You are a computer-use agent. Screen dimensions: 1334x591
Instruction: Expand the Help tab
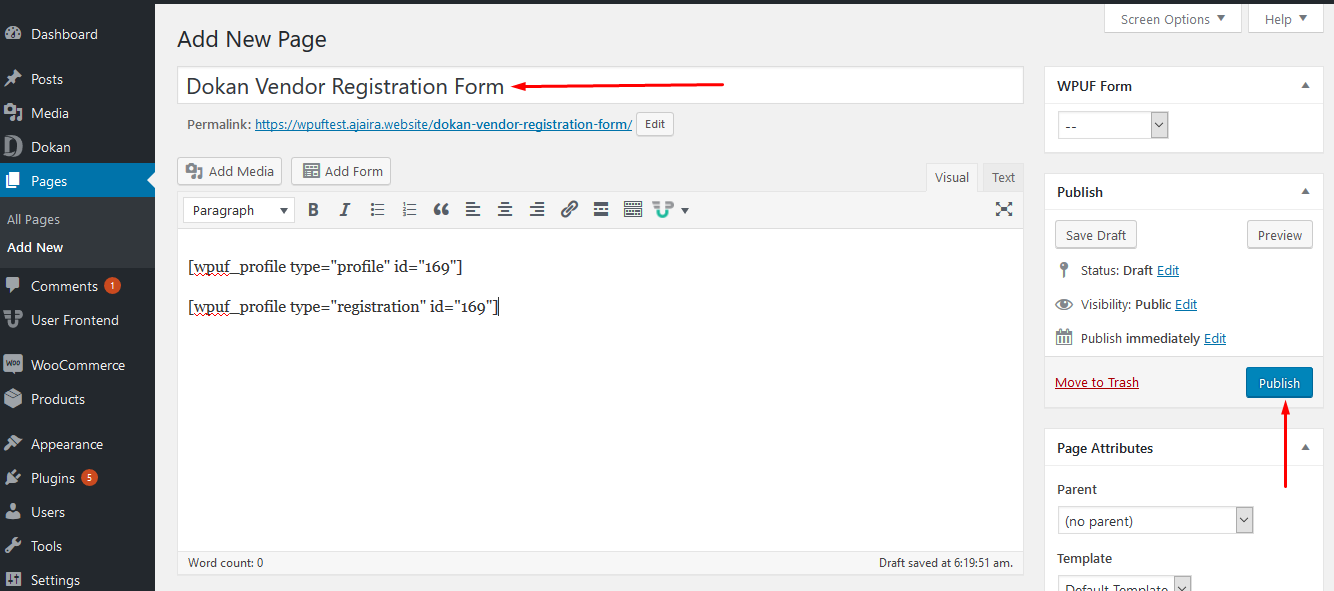(1286, 19)
